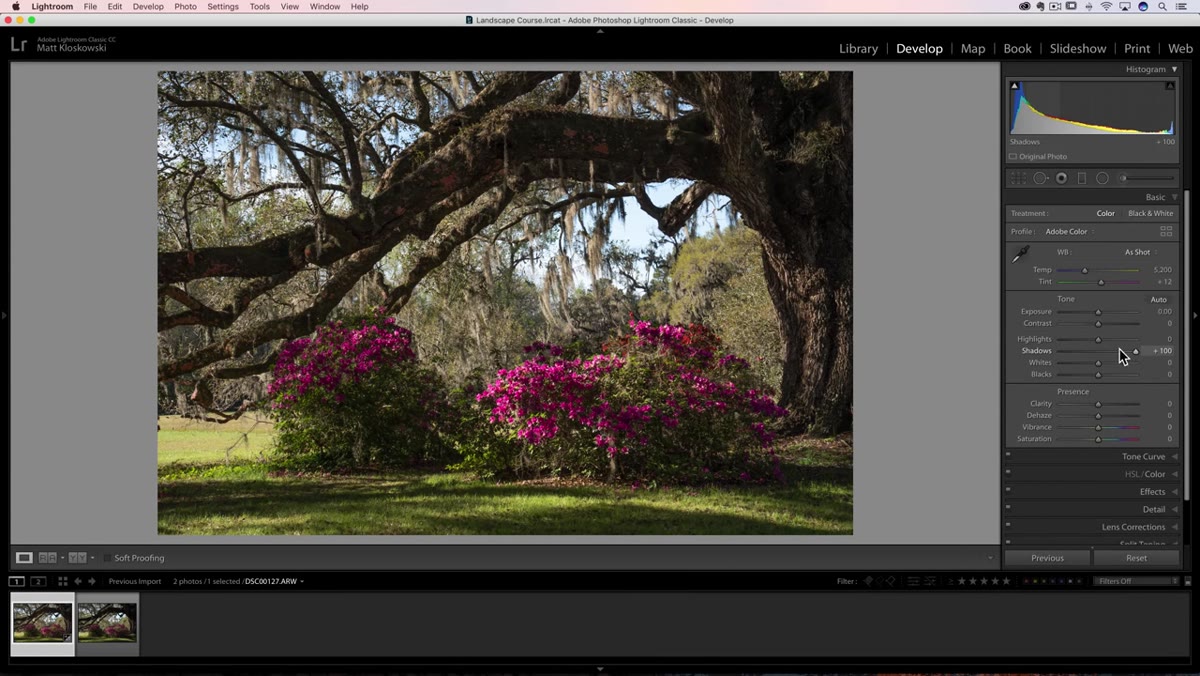Filter by edited status icon
Image resolution: width=1200 pixels, height=676 pixels.
coord(915,581)
